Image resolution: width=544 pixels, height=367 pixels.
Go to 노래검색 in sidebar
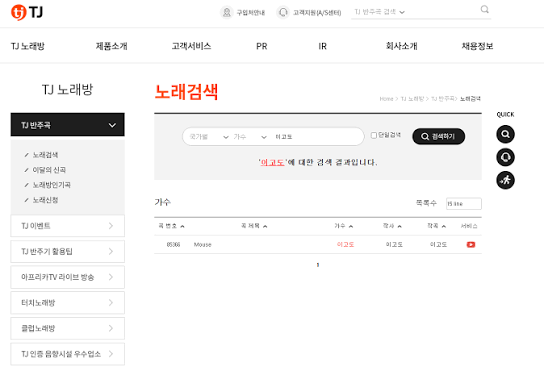pos(45,155)
